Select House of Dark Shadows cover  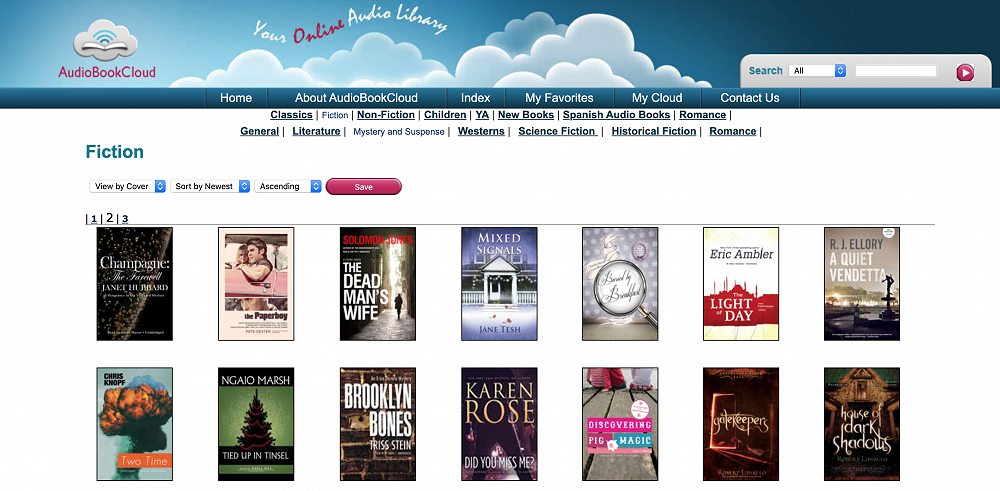click(862, 424)
